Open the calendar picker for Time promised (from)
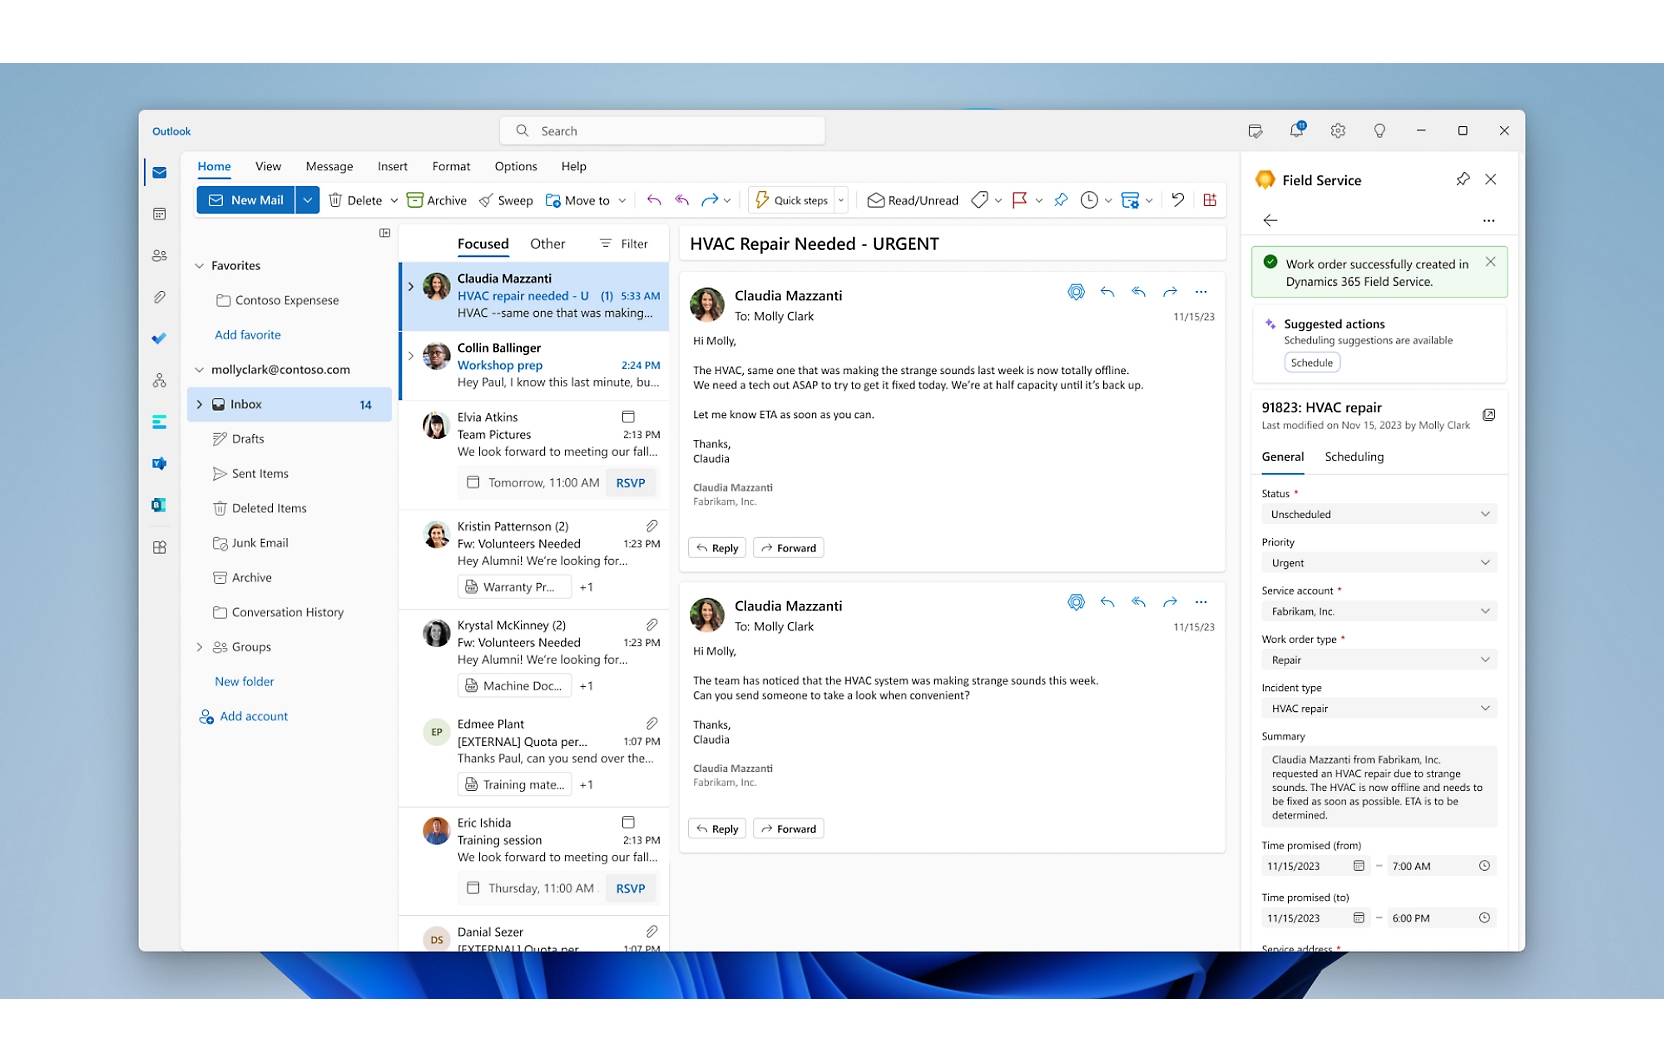 coord(1359,866)
